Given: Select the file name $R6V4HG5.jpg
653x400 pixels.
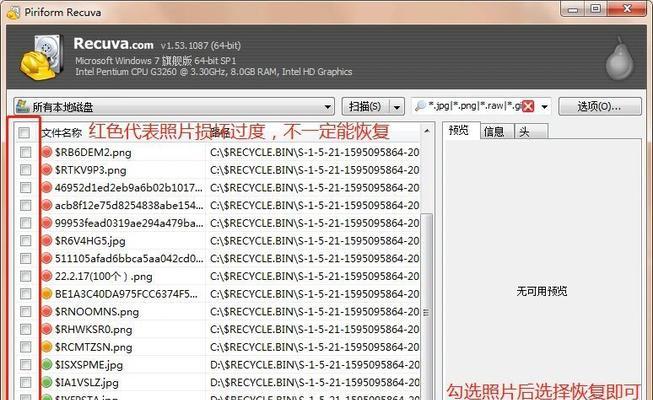Looking at the screenshot, I should click(90, 241).
